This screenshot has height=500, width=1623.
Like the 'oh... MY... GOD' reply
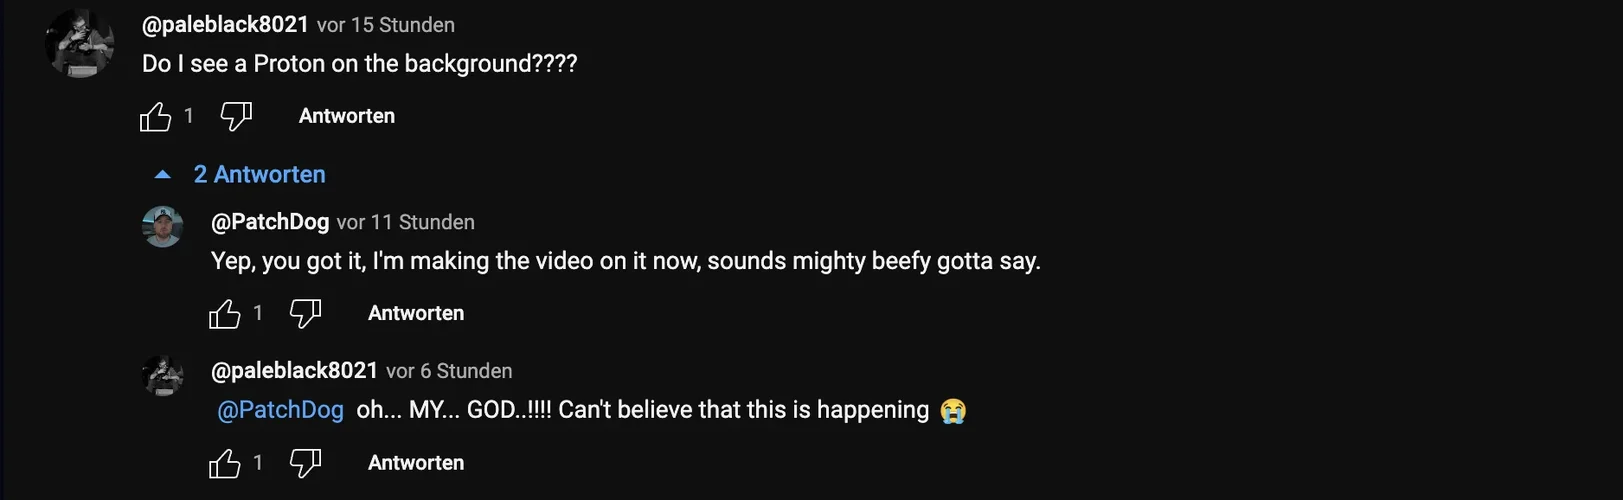[x=225, y=464]
